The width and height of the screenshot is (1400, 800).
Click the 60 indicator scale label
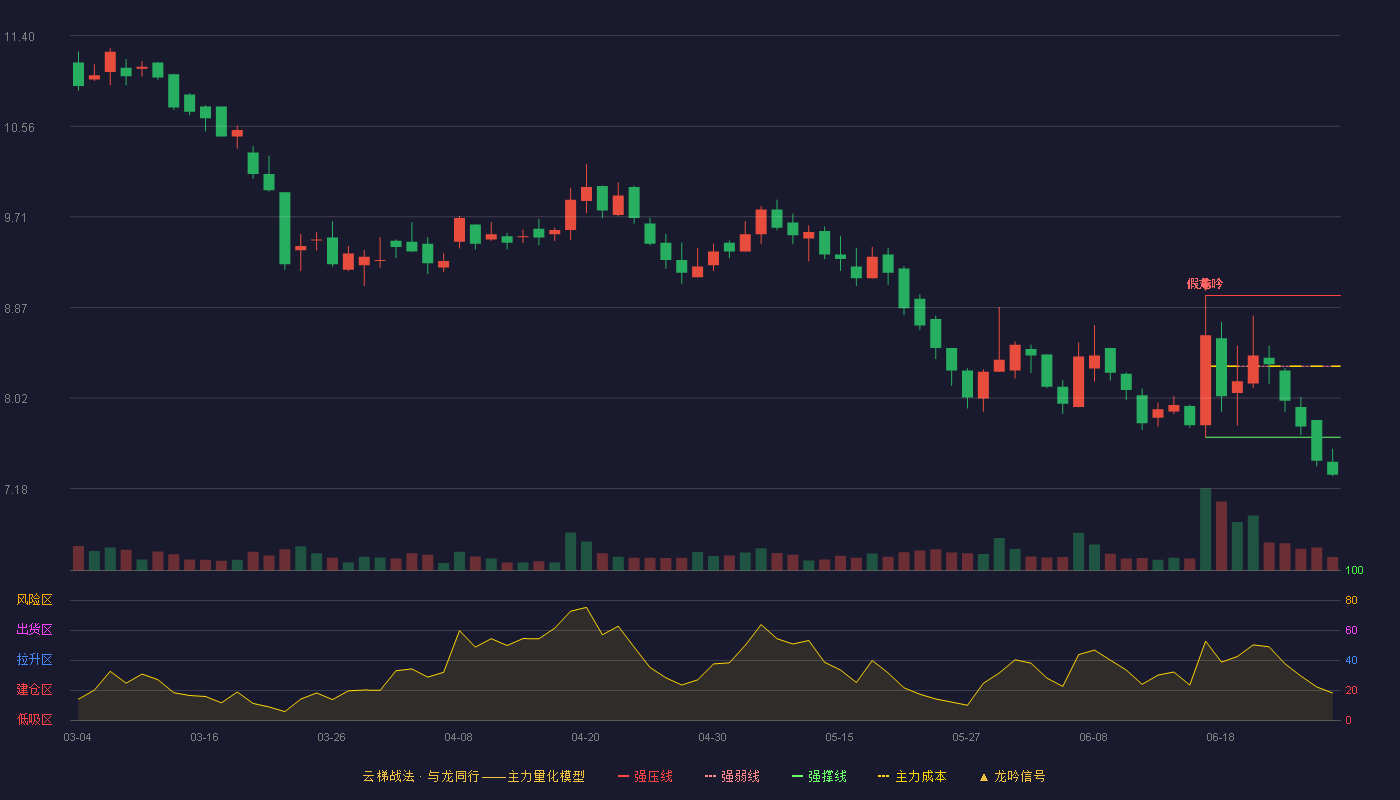tap(1351, 630)
